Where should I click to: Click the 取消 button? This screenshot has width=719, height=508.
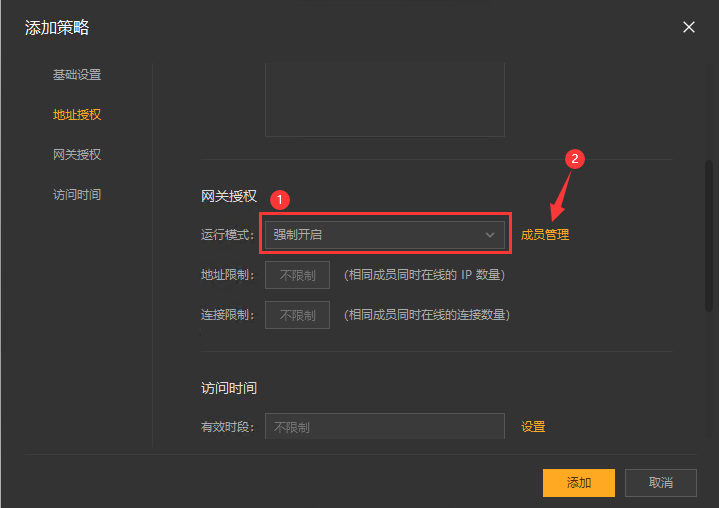(x=661, y=483)
